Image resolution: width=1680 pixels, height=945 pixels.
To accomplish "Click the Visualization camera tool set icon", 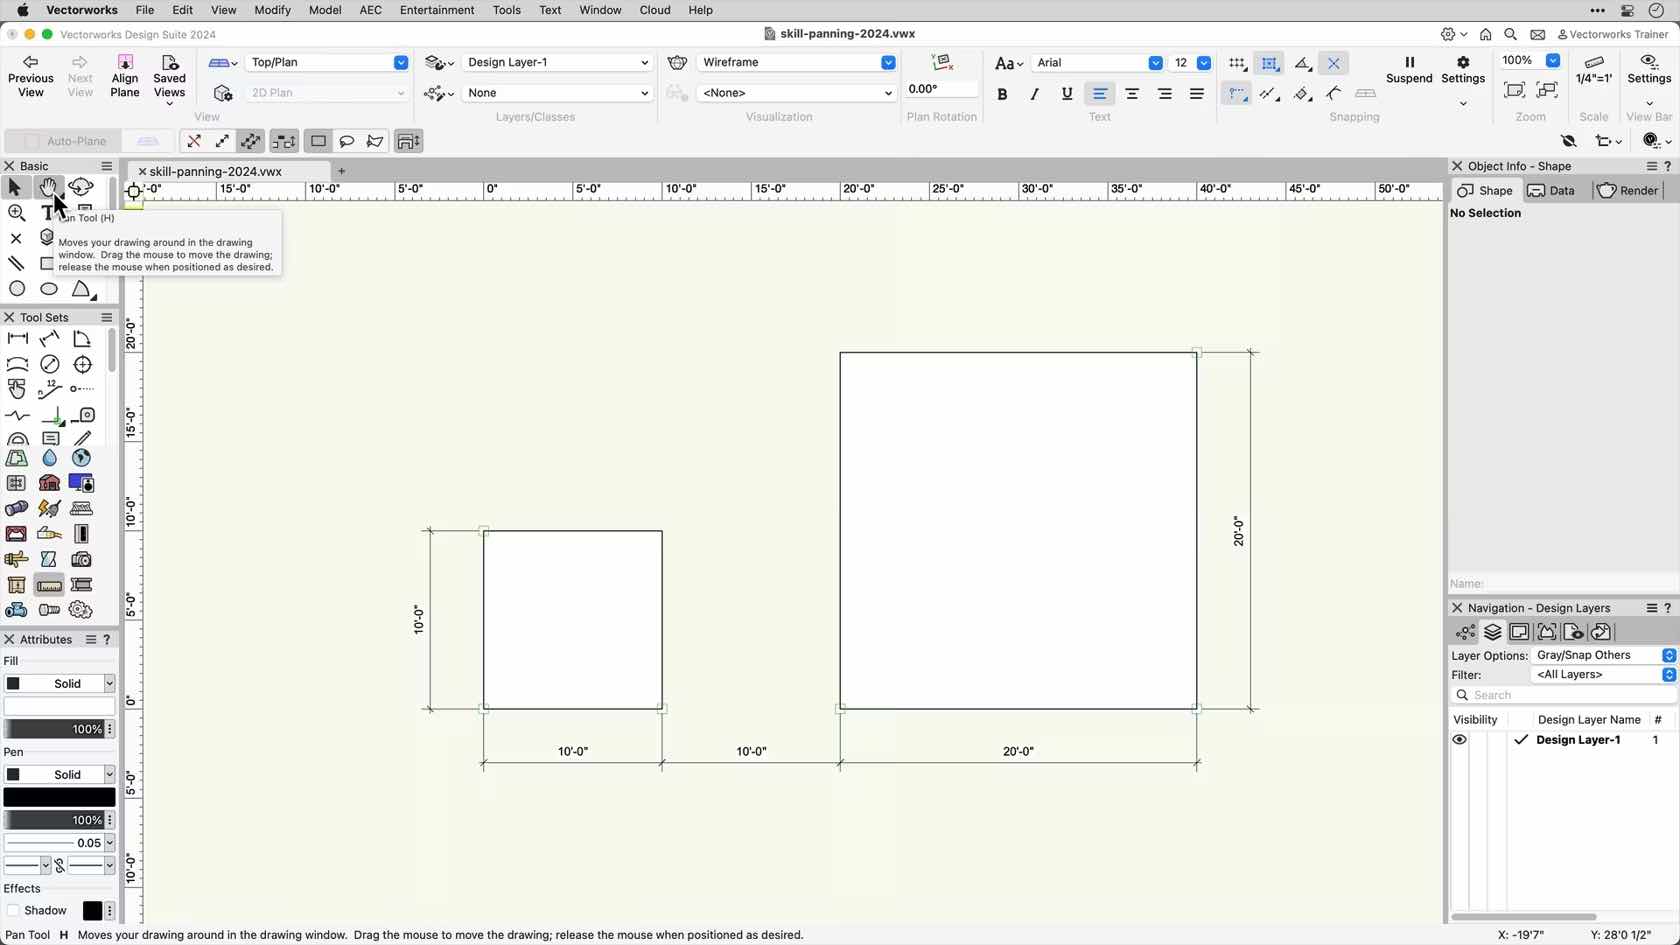I will click(81, 559).
